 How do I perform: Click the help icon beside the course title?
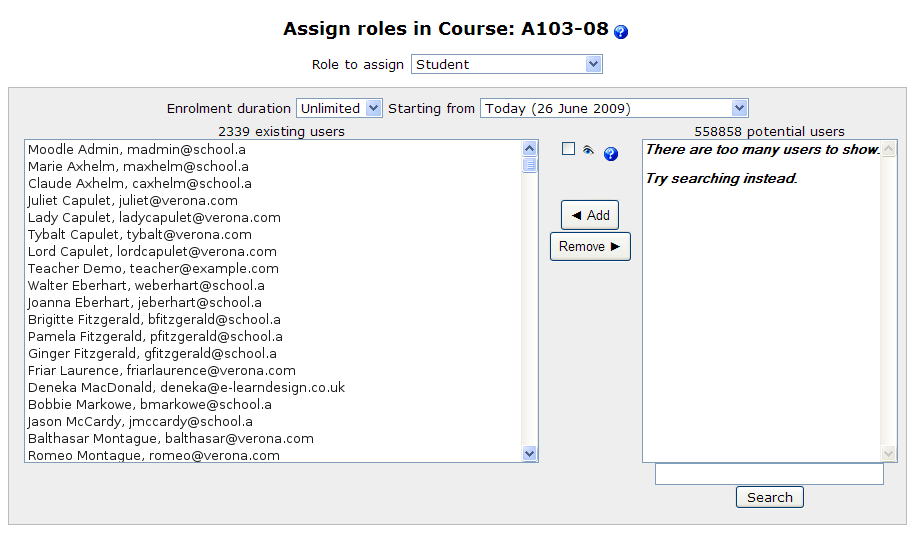click(621, 32)
